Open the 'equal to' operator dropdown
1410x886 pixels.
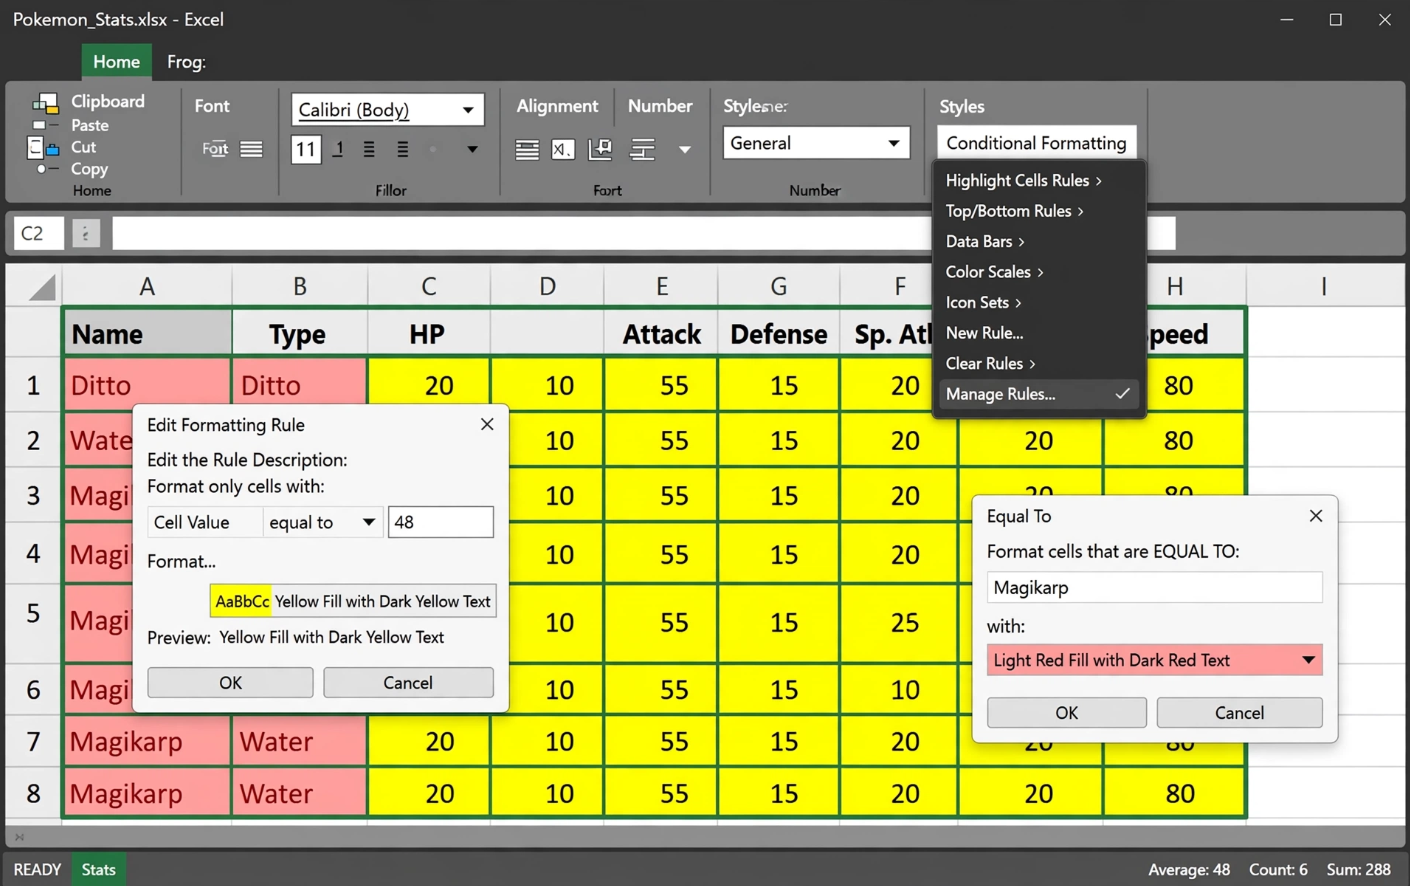(x=323, y=522)
